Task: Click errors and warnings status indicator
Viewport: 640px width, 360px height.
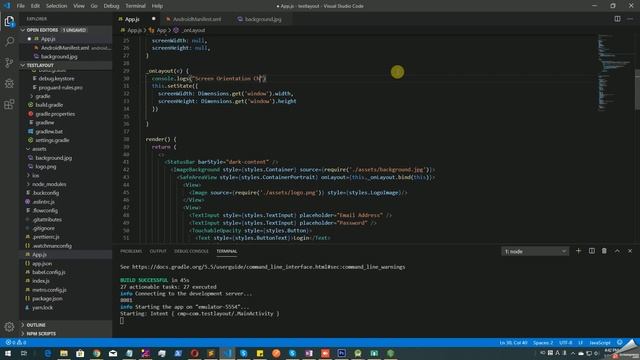Action: pos(16,342)
